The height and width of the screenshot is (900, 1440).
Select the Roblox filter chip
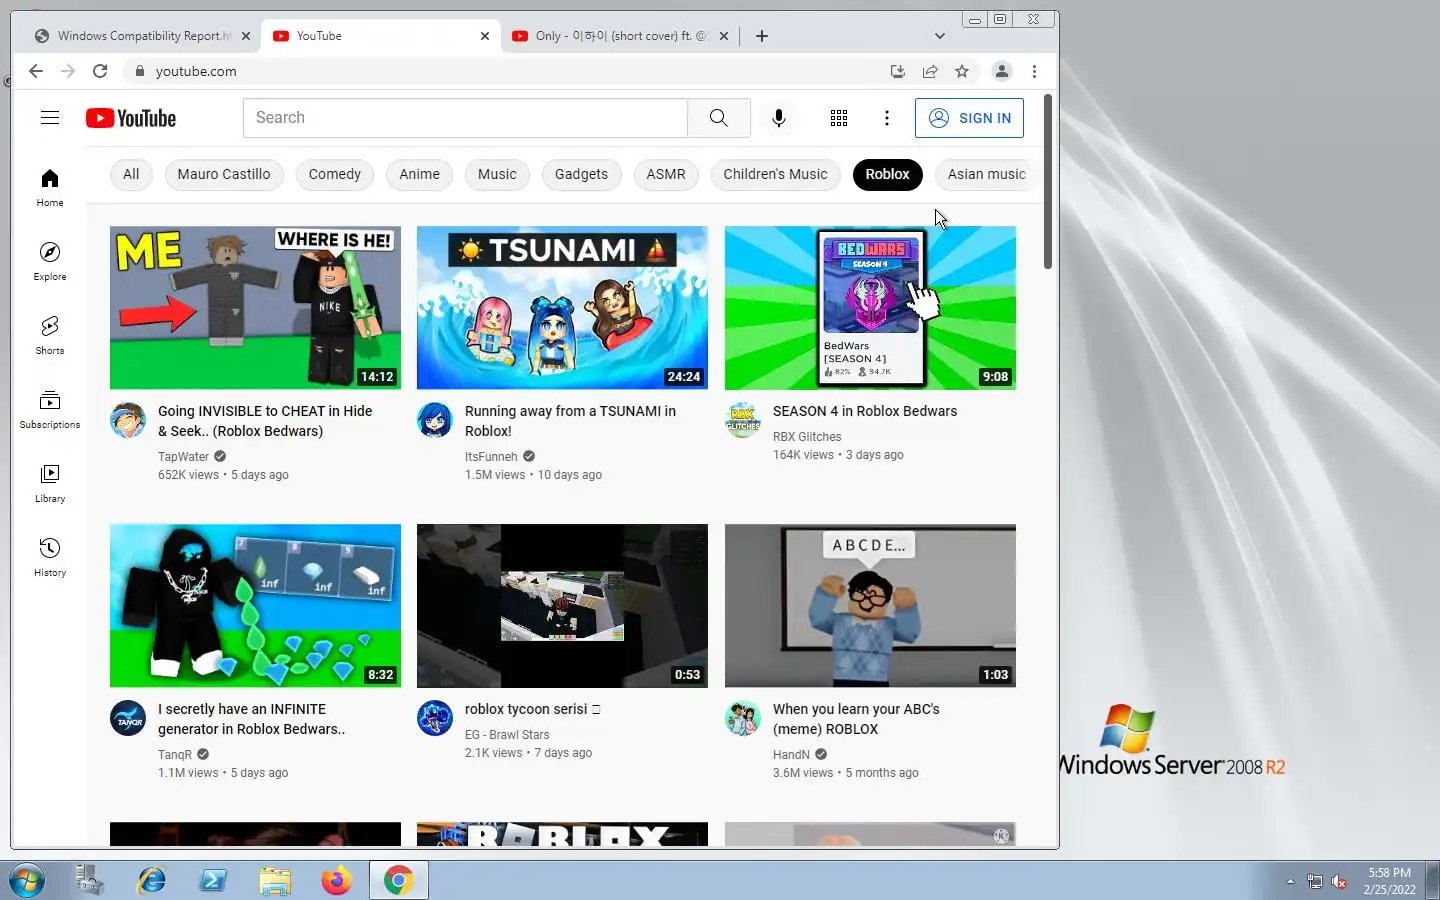click(887, 174)
